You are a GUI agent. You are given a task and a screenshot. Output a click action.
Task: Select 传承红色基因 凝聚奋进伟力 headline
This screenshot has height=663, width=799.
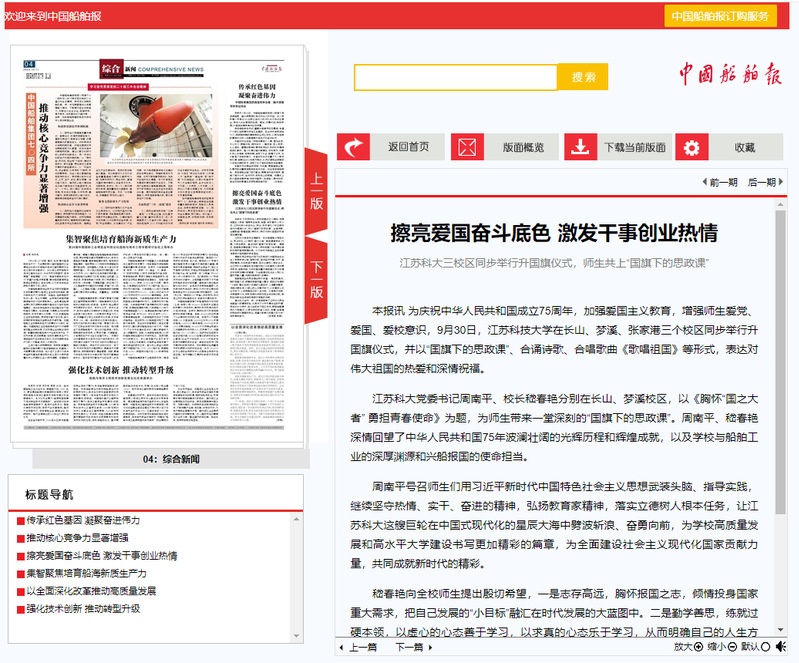click(83, 520)
